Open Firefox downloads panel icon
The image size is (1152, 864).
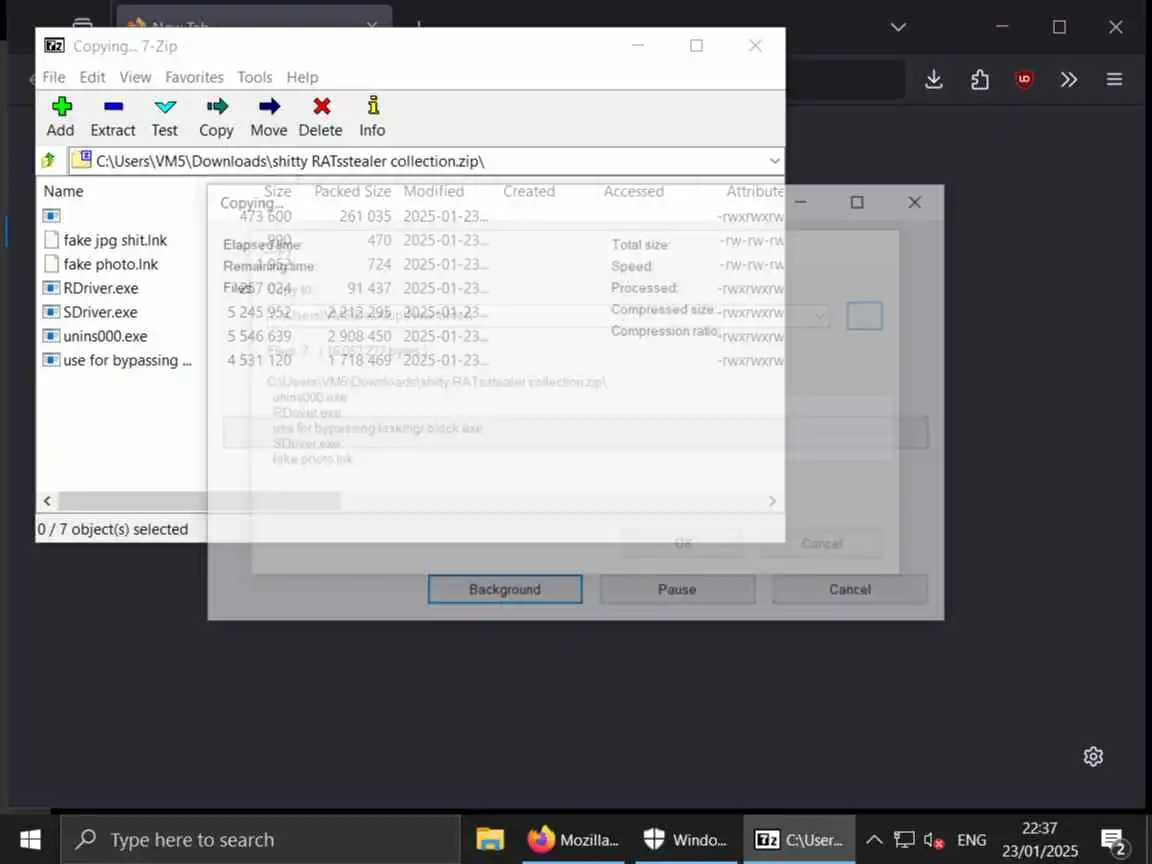click(934, 79)
